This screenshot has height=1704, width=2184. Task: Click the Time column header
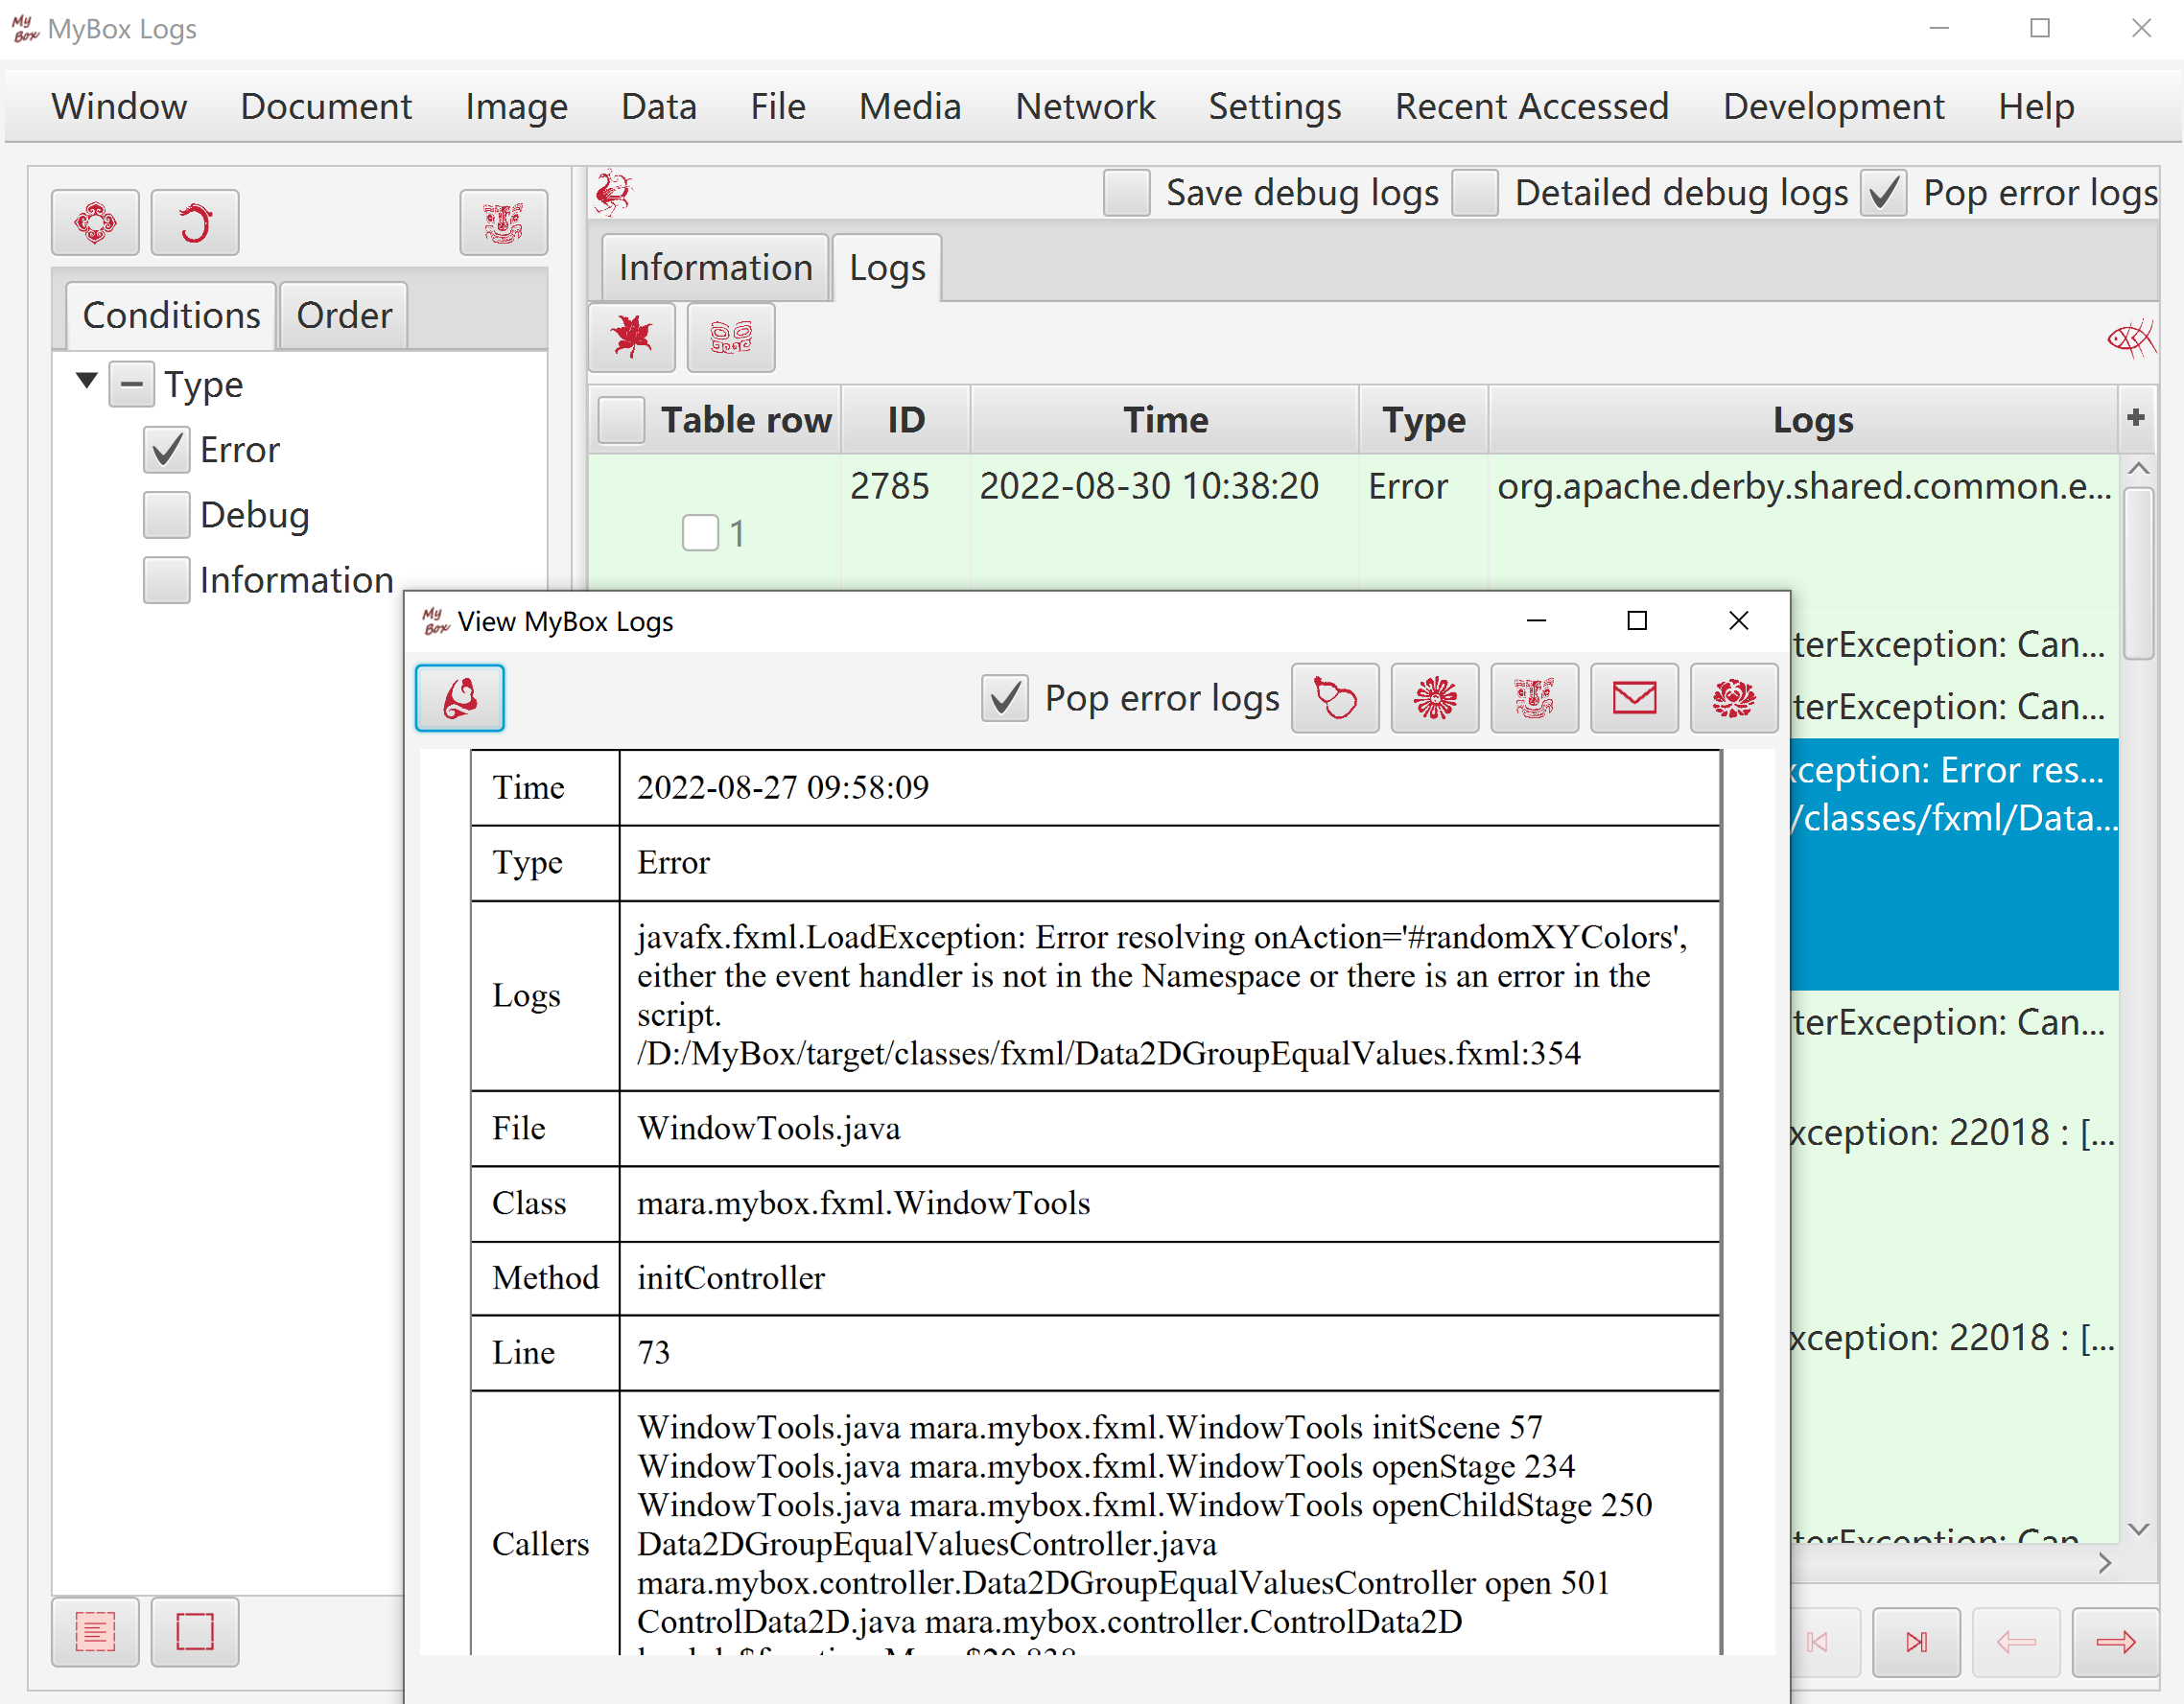point(1165,420)
